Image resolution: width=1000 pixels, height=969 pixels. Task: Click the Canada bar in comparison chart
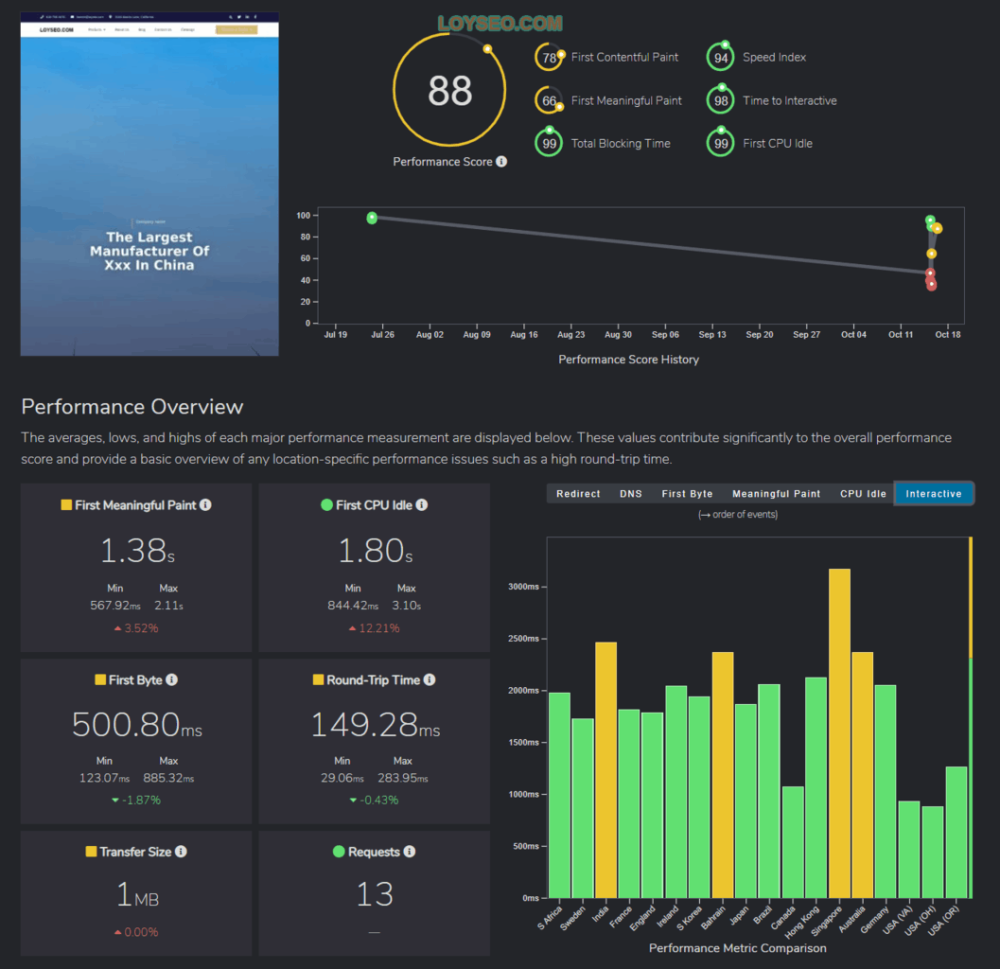tap(793, 842)
